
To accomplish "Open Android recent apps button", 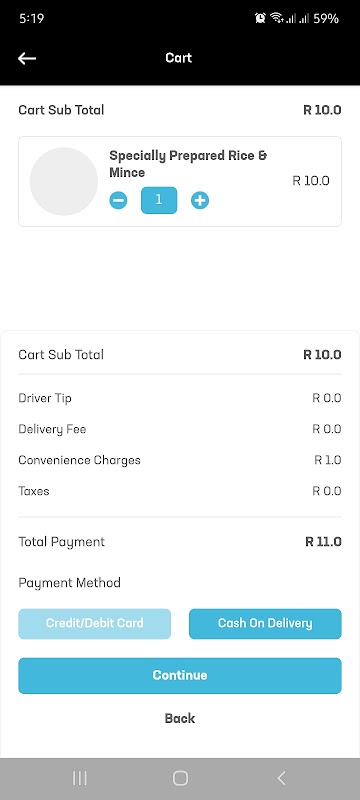I will pos(80,778).
